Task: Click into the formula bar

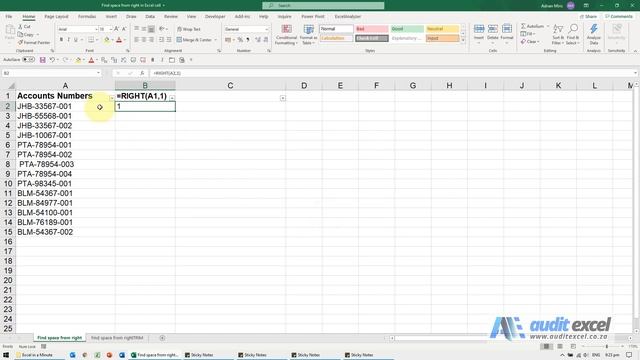Action: pos(392,73)
